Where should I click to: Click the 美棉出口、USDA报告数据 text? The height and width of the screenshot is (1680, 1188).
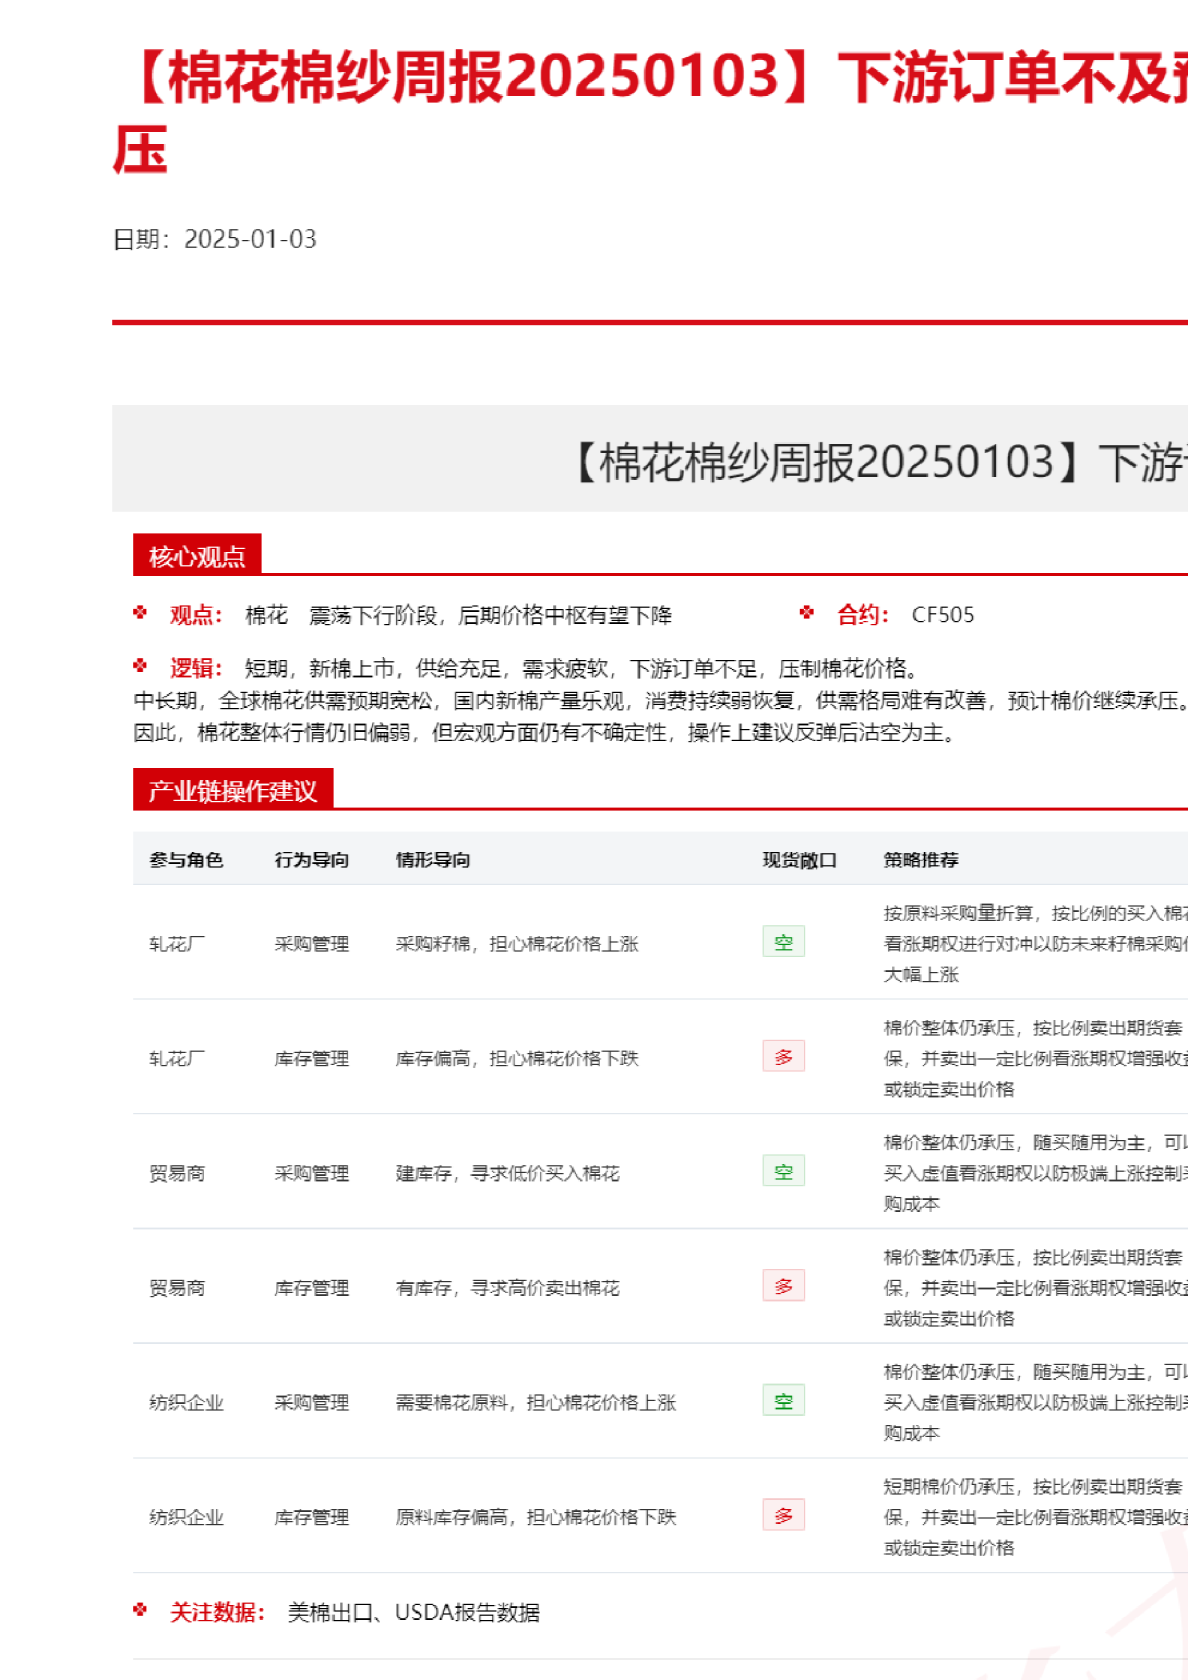click(413, 1613)
